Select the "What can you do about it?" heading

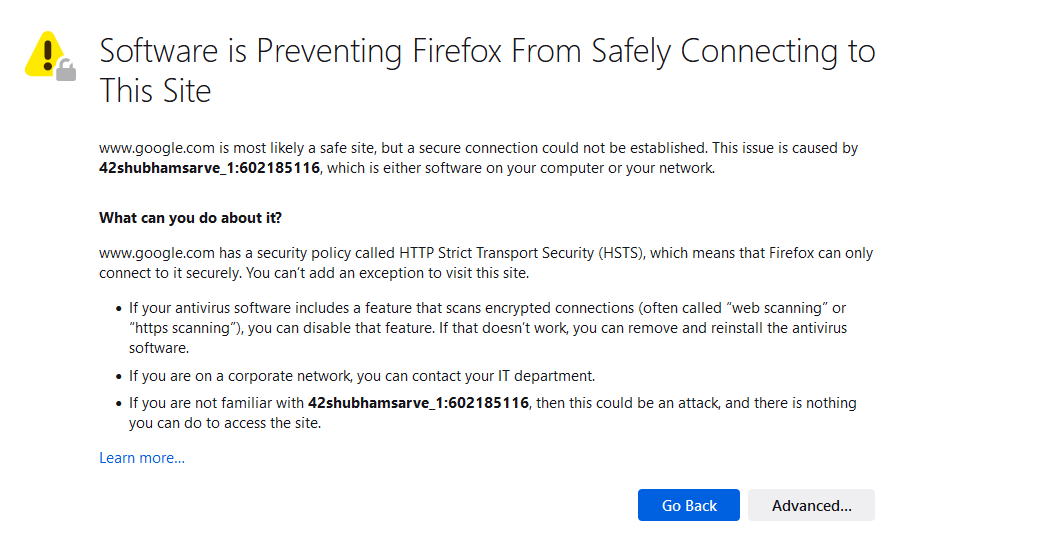point(190,218)
